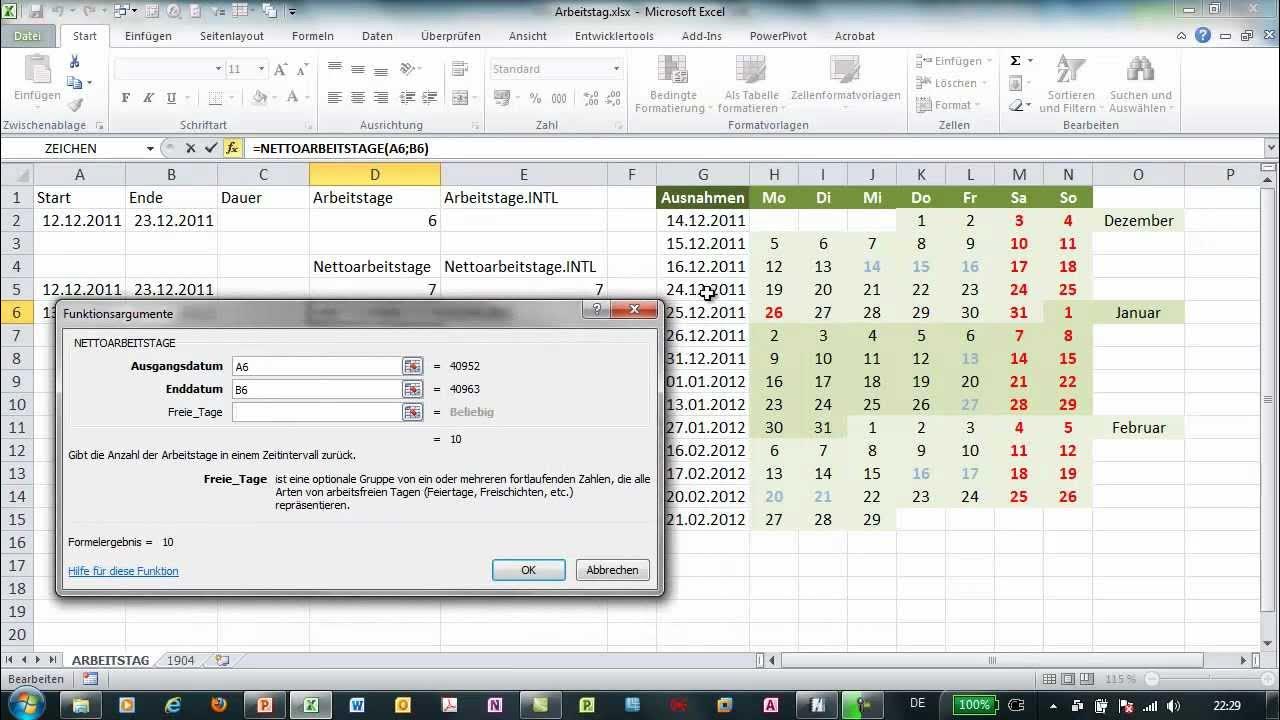Screen dimensions: 1280x720
Task: Click the Cut scissors icon in ribbon
Action: point(74,62)
